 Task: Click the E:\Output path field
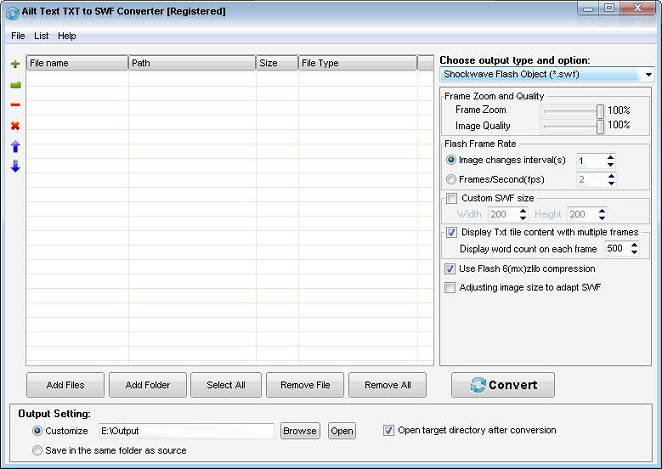[186, 431]
